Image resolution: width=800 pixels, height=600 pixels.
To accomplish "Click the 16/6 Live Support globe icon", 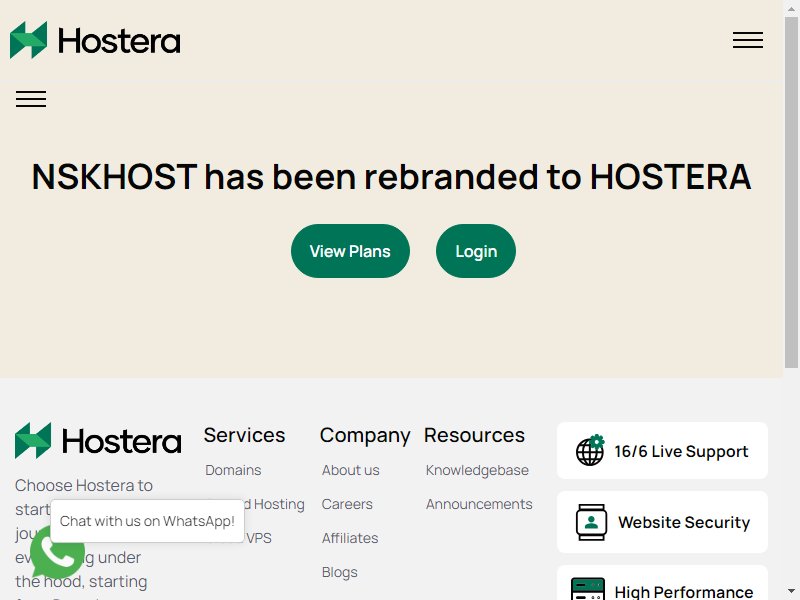I will tap(590, 450).
